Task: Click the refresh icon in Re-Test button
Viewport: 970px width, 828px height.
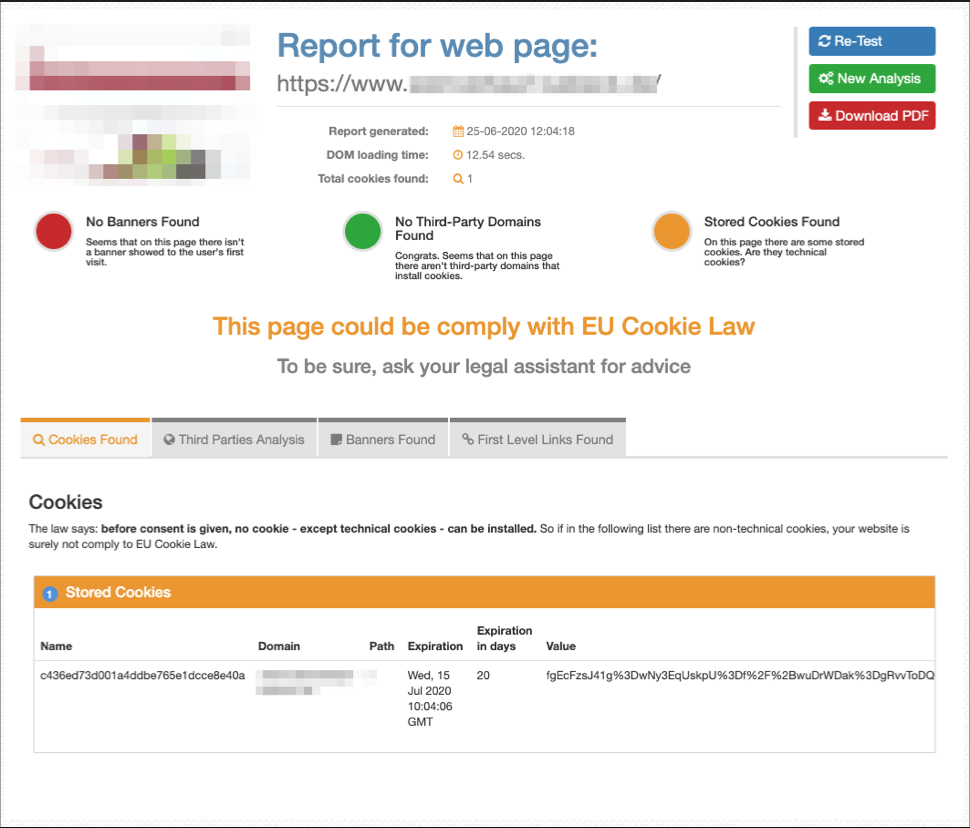Action: coord(824,41)
